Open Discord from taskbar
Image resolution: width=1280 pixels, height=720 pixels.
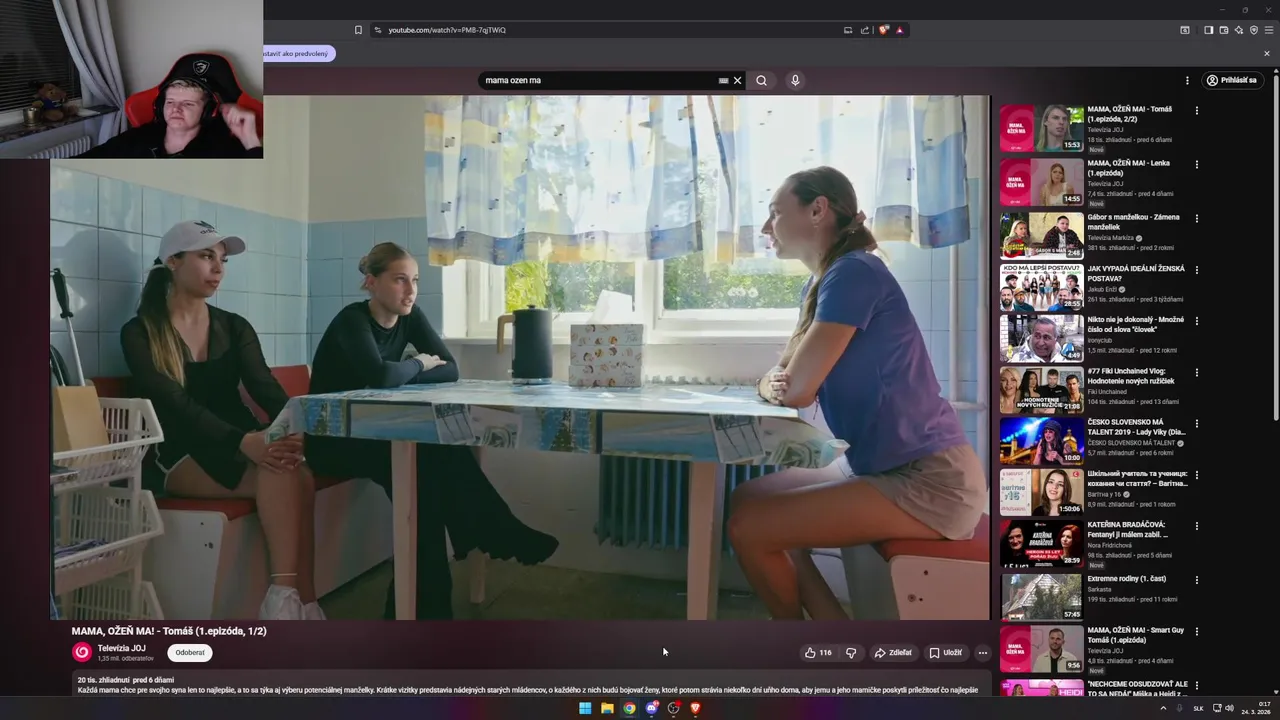[651, 708]
